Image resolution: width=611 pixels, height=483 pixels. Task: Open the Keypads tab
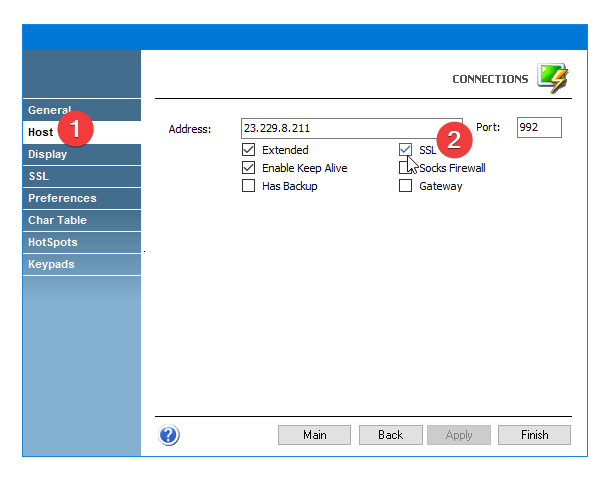(82, 264)
